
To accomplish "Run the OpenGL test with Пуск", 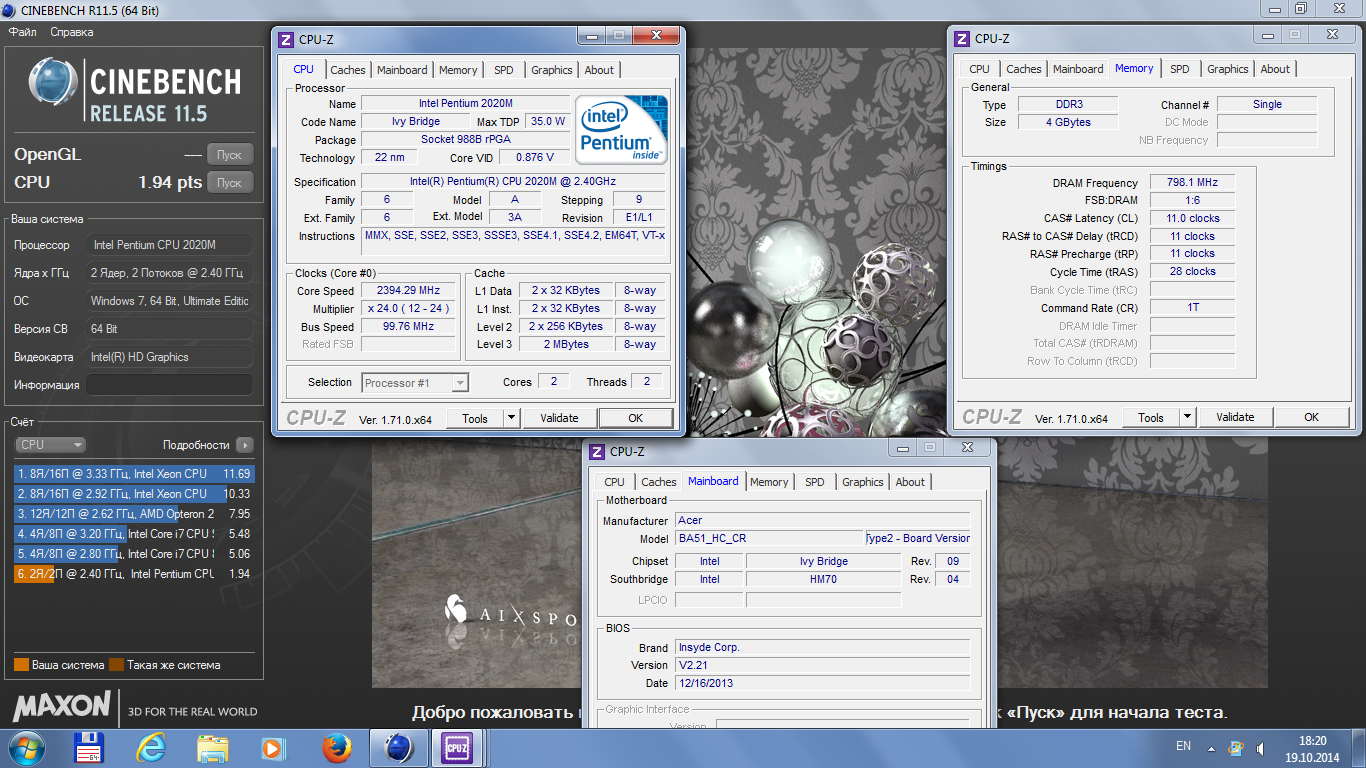I will point(229,155).
